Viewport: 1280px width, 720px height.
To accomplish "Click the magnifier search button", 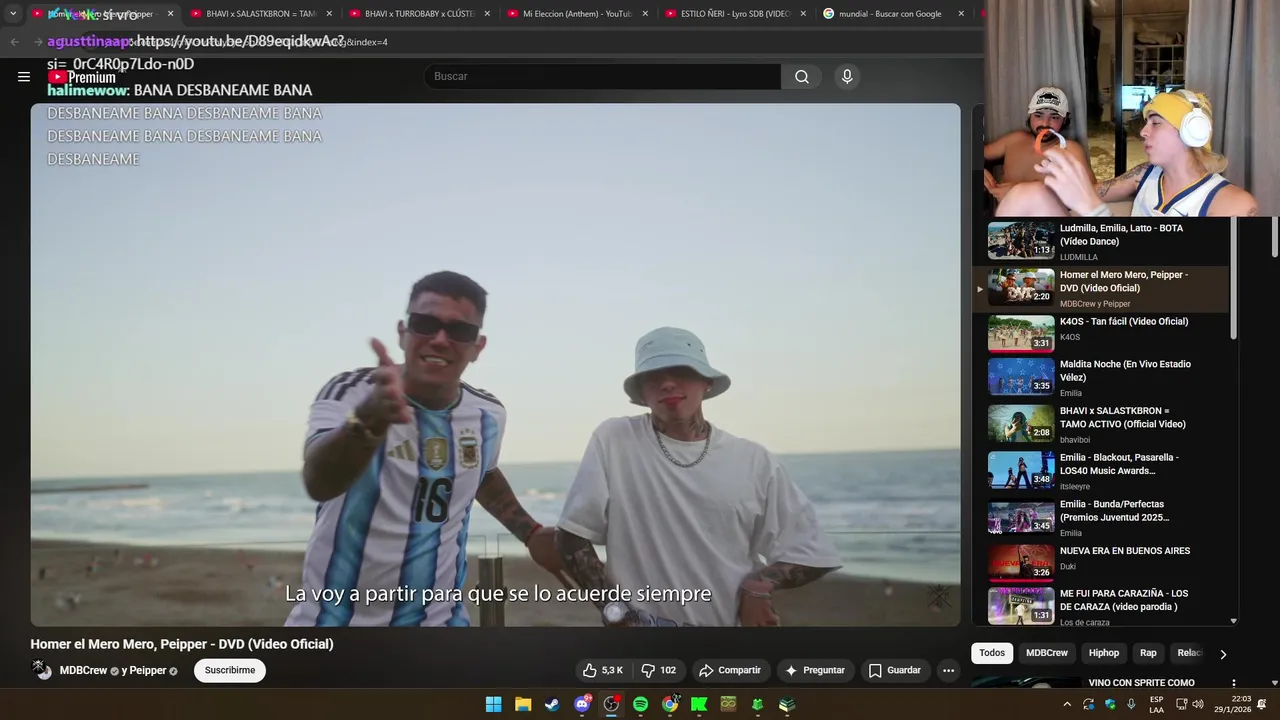I will point(802,77).
